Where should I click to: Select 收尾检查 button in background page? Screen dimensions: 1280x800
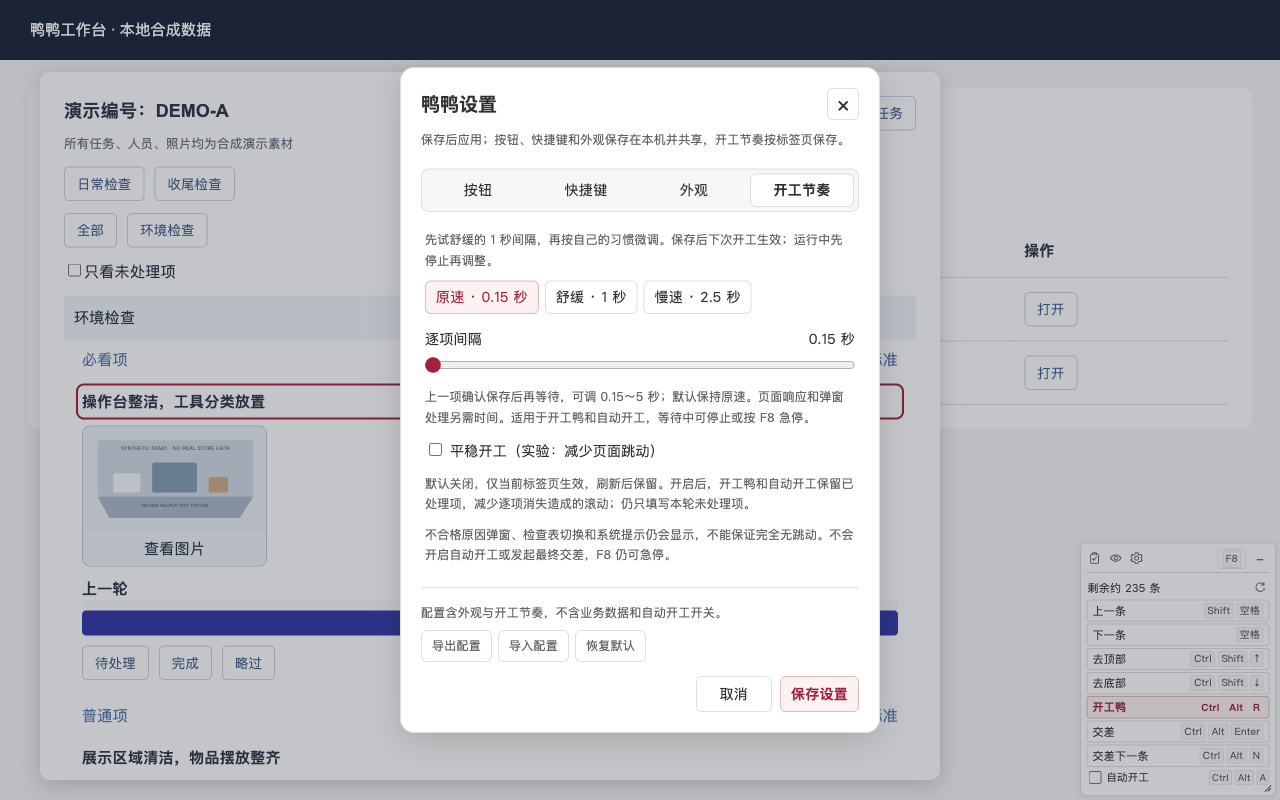click(x=195, y=184)
